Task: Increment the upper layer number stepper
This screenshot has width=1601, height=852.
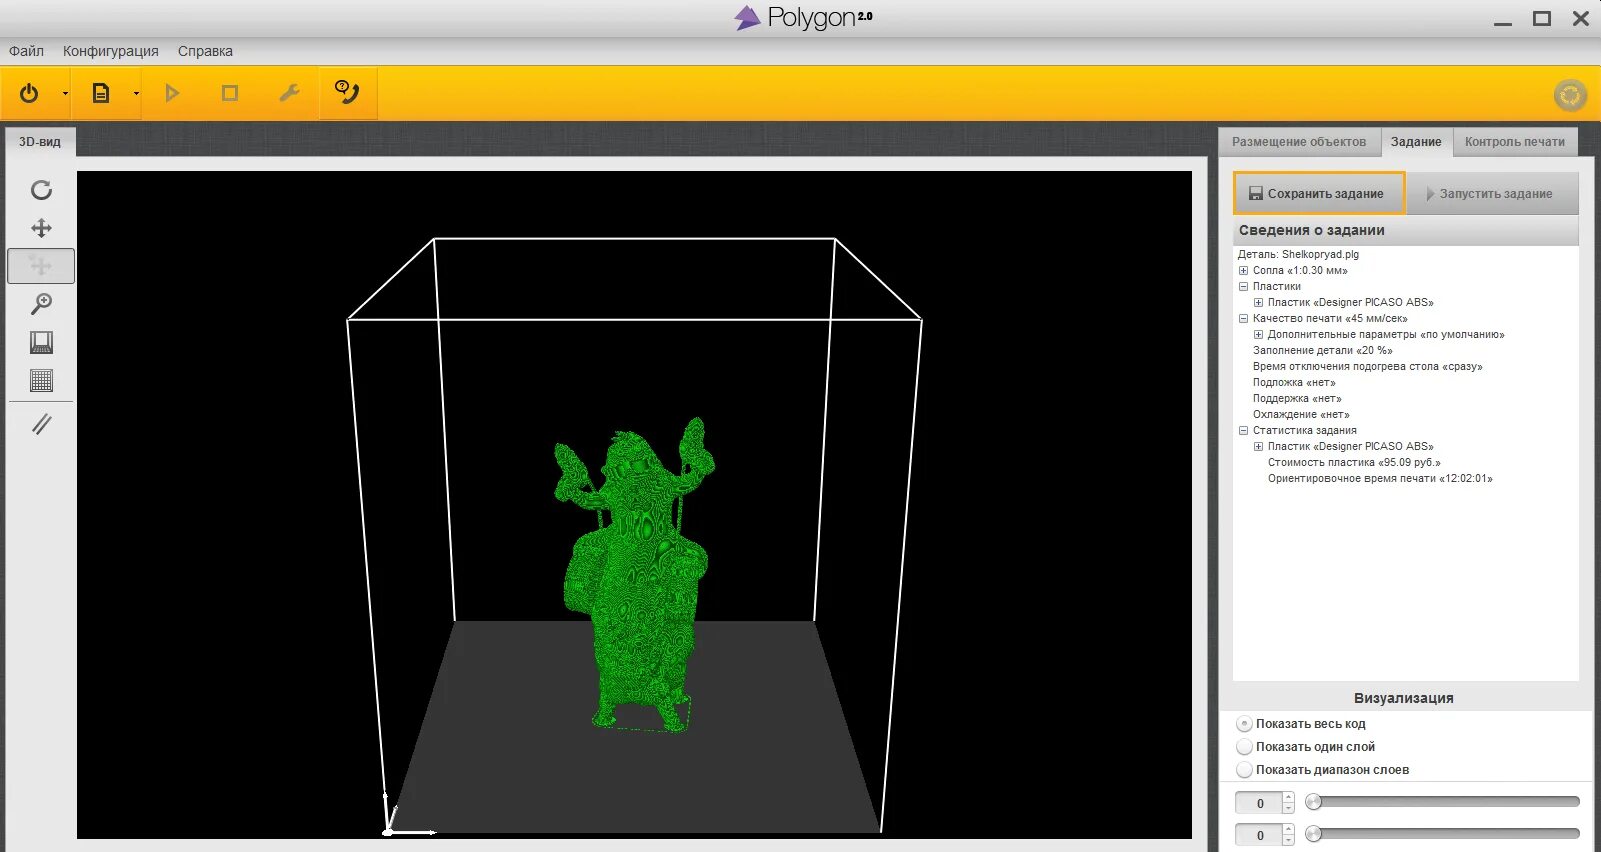Action: click(x=1288, y=798)
